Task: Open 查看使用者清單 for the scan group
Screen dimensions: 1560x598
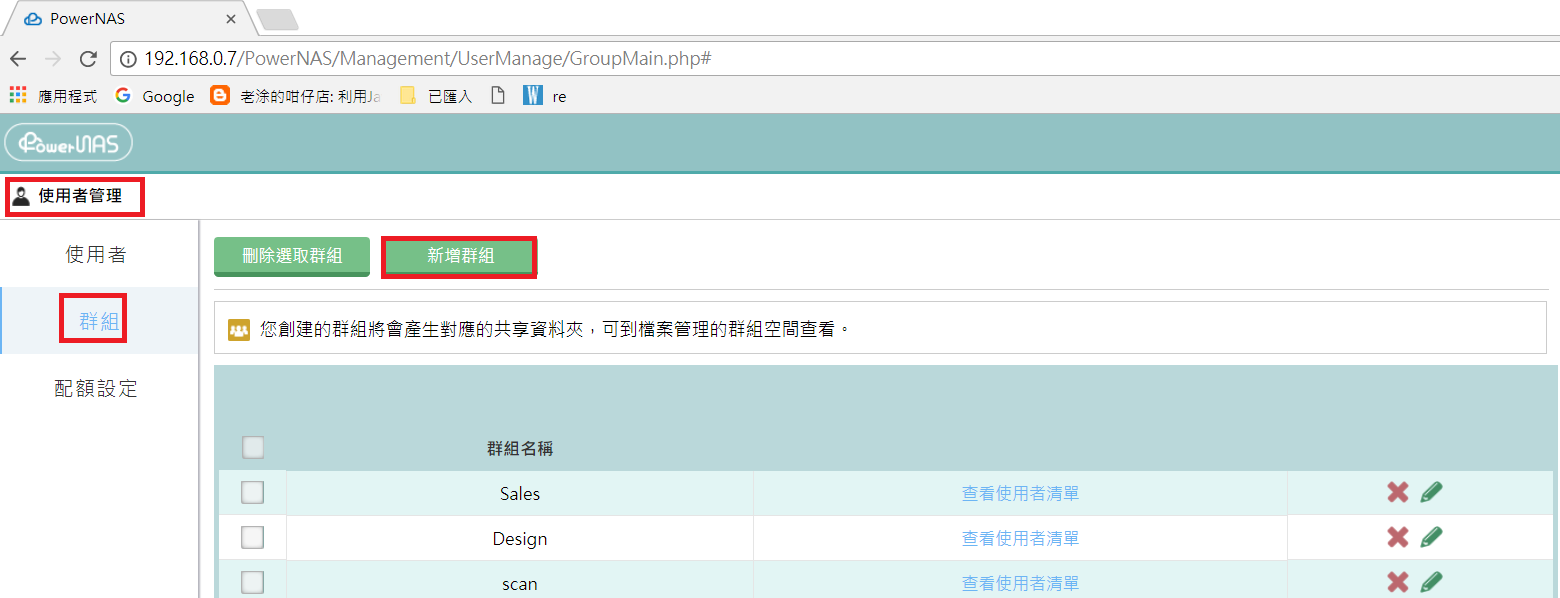Action: click(x=1019, y=581)
